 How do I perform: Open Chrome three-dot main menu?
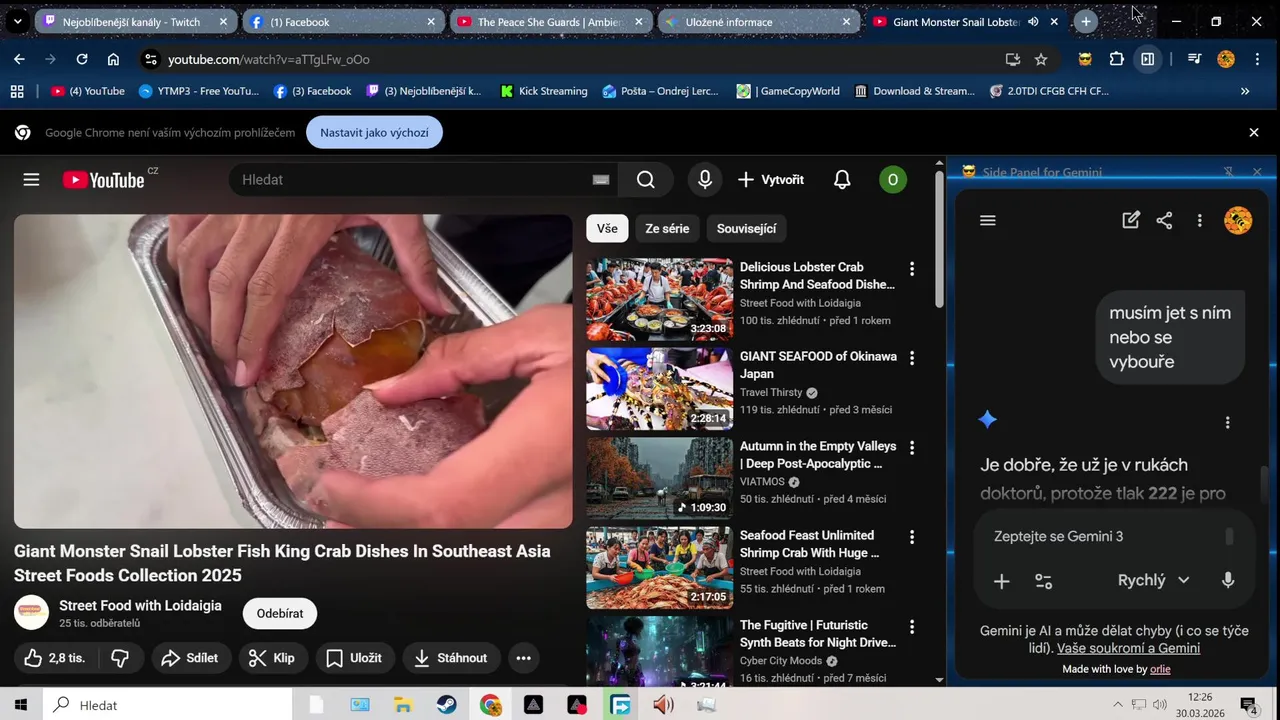click(1256, 59)
